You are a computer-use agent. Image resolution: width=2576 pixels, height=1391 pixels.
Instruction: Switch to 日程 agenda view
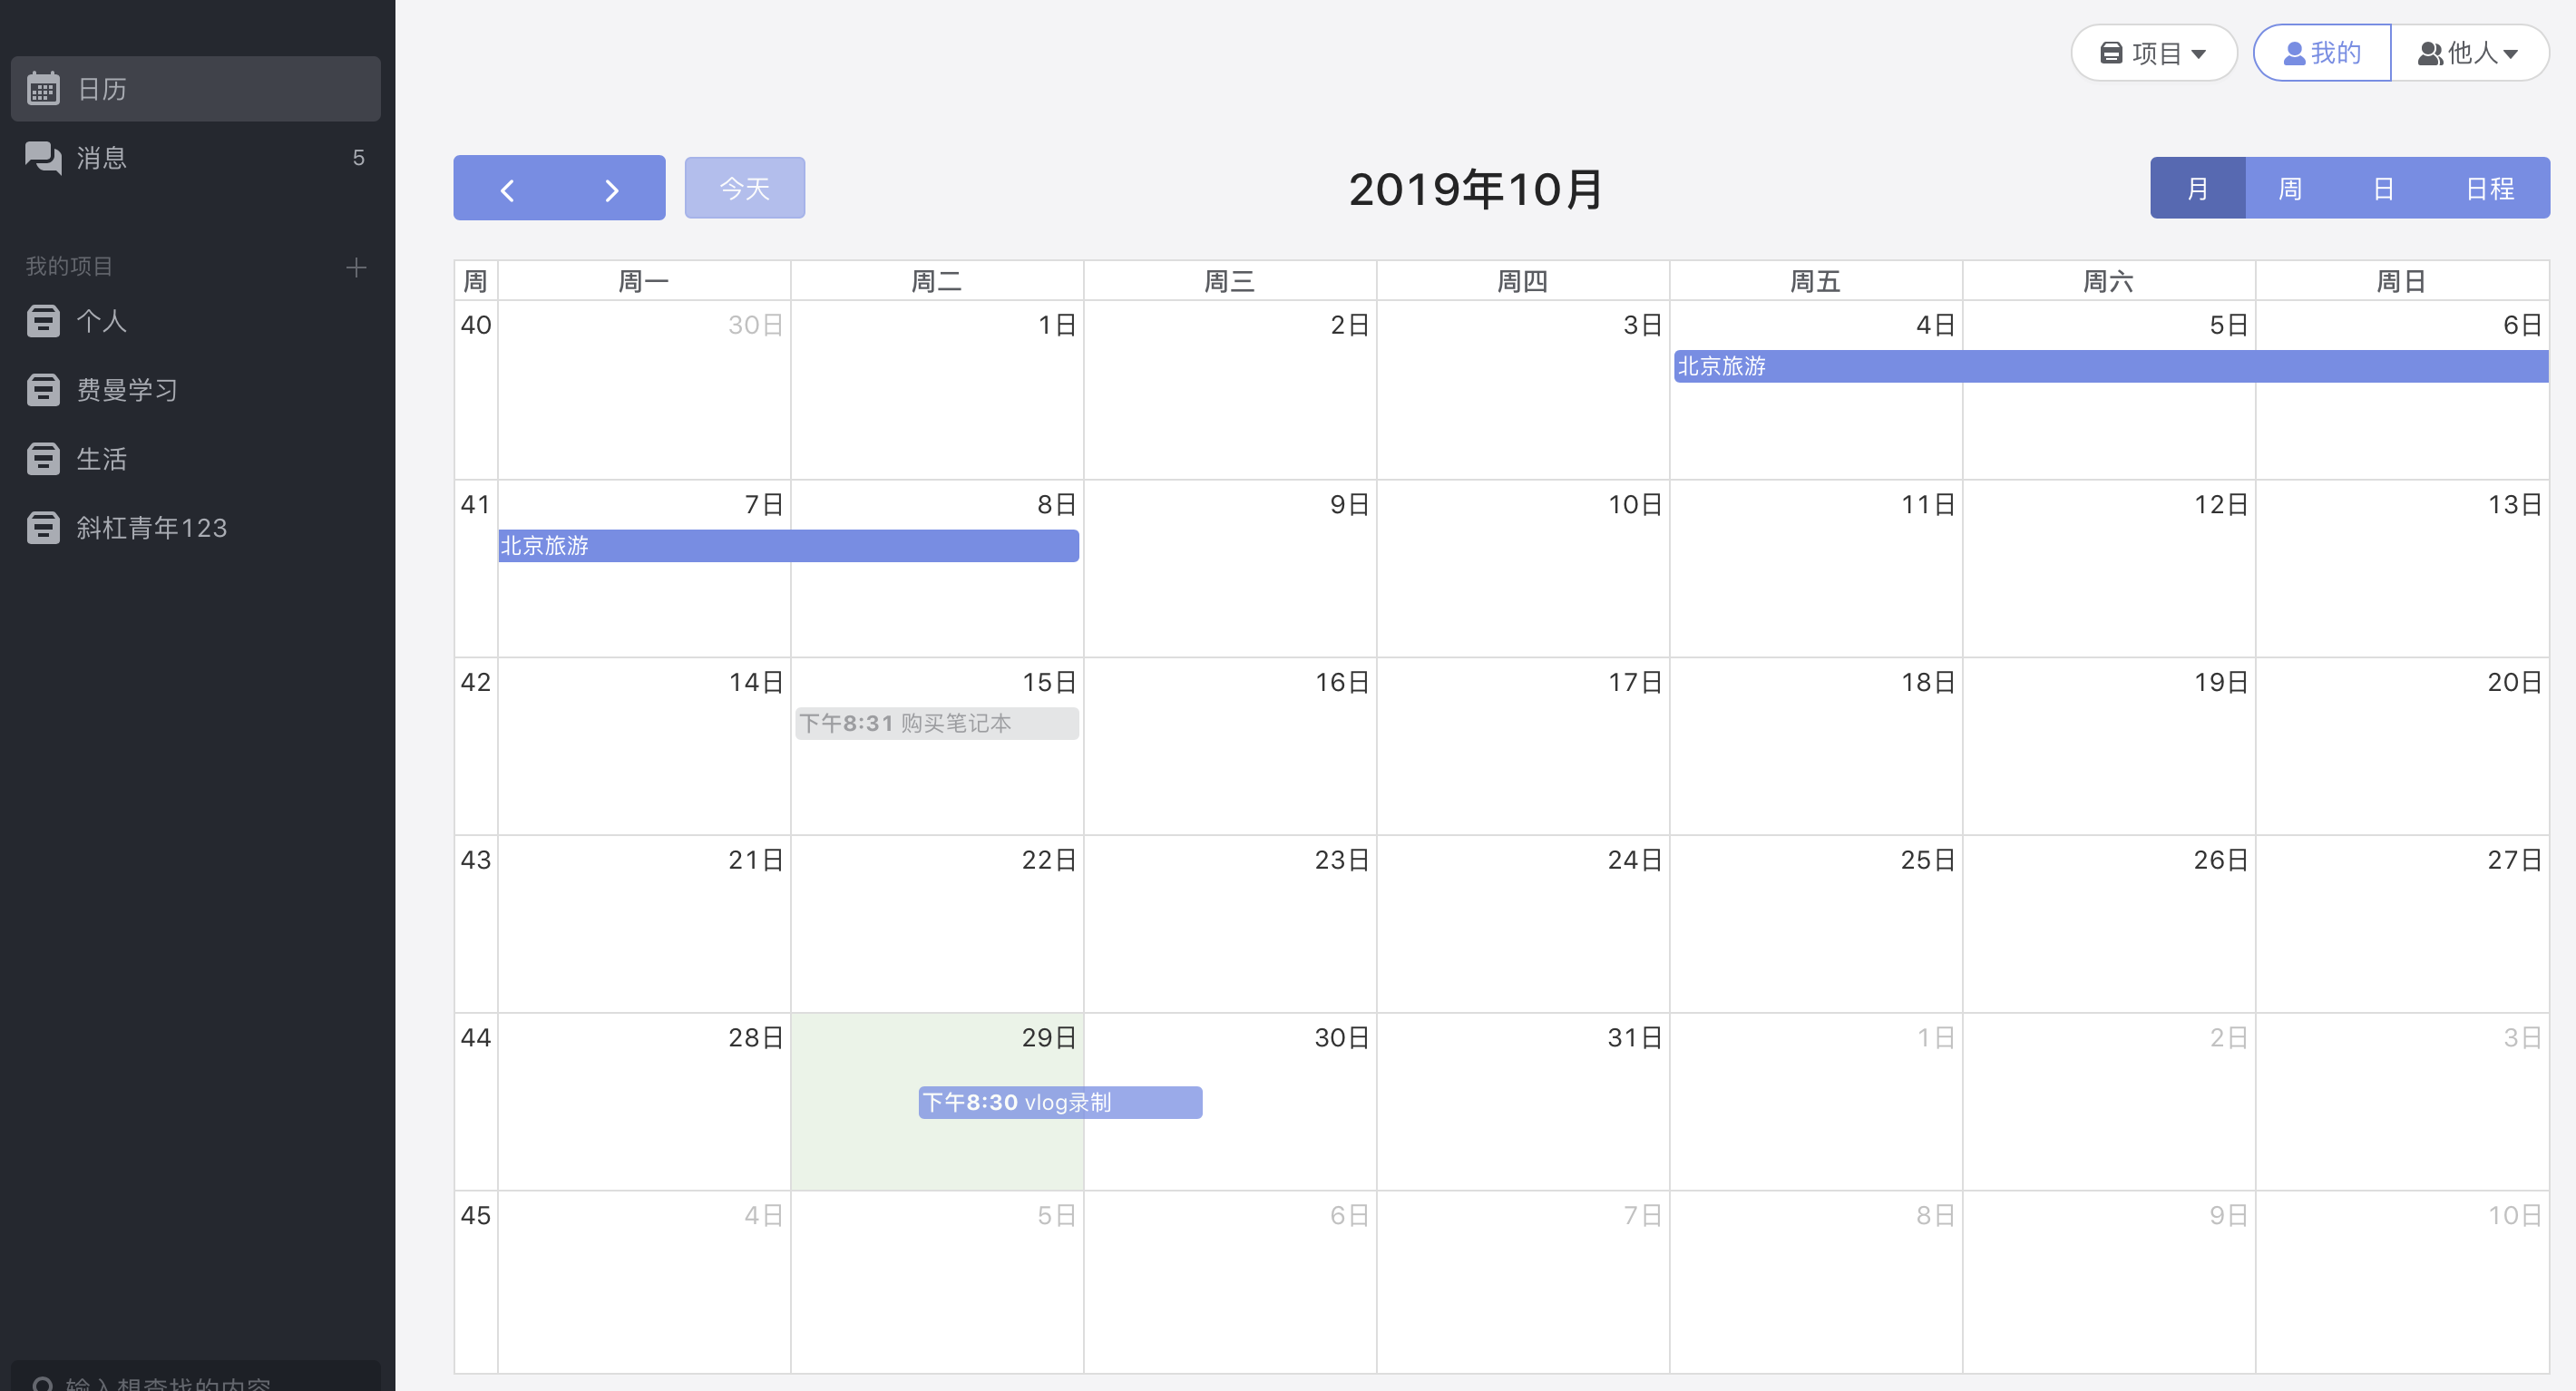2489,188
